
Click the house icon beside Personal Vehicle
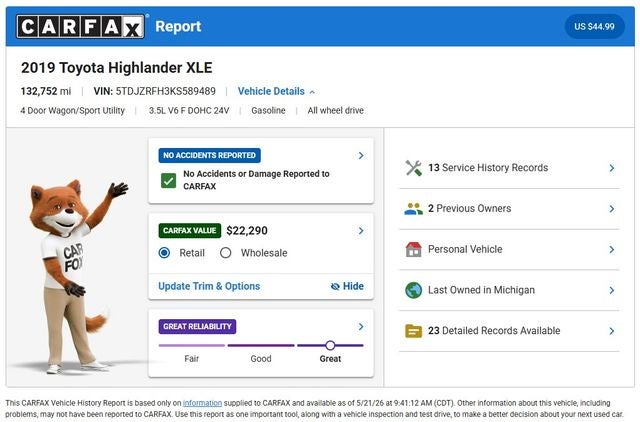click(x=413, y=249)
